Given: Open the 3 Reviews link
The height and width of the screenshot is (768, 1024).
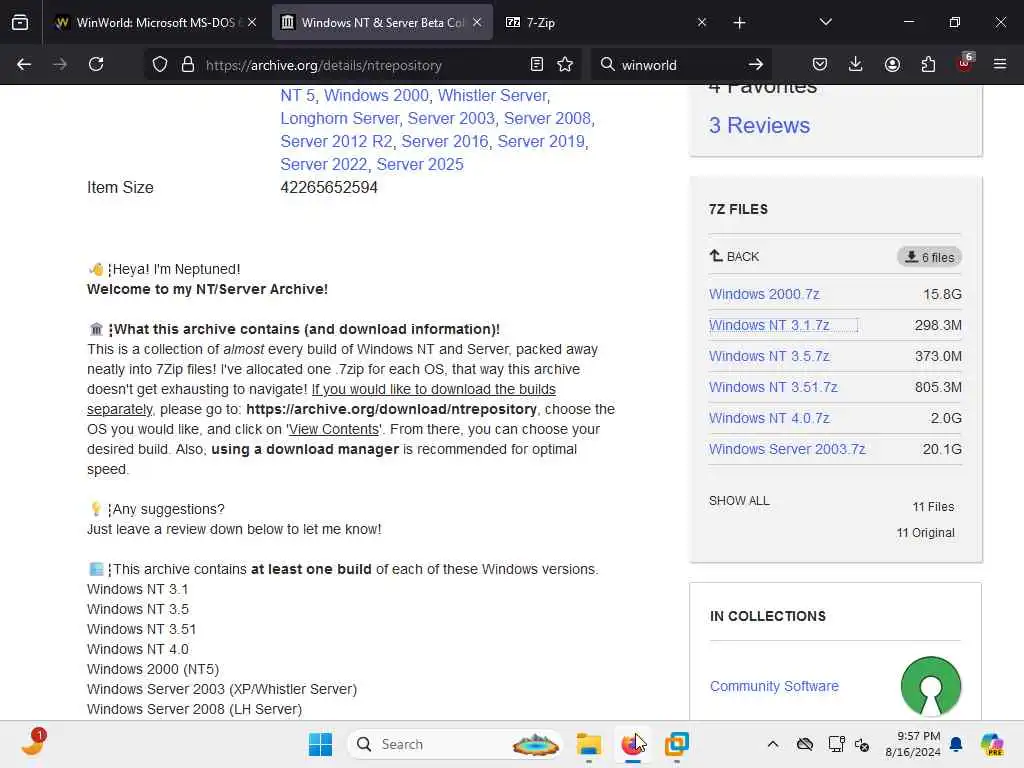Looking at the screenshot, I should tap(760, 125).
